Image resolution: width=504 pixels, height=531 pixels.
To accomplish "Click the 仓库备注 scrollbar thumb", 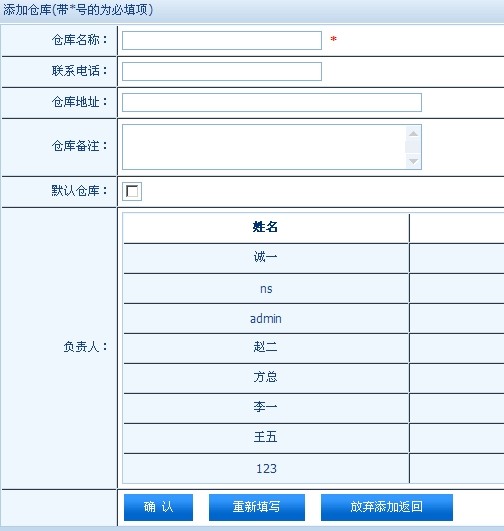I will click(413, 147).
